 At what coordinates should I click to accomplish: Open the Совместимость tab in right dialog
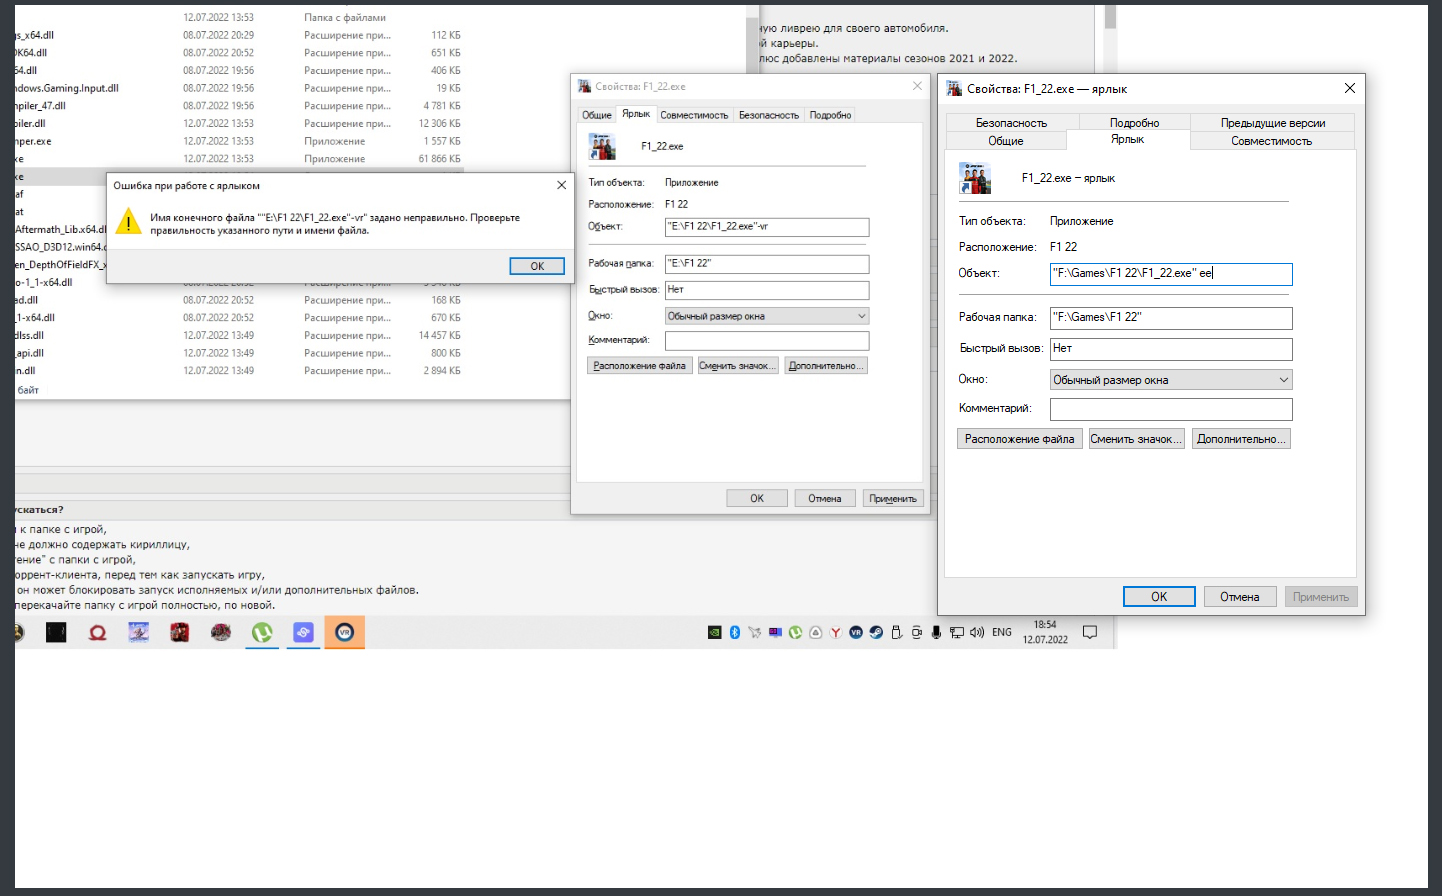click(1271, 141)
